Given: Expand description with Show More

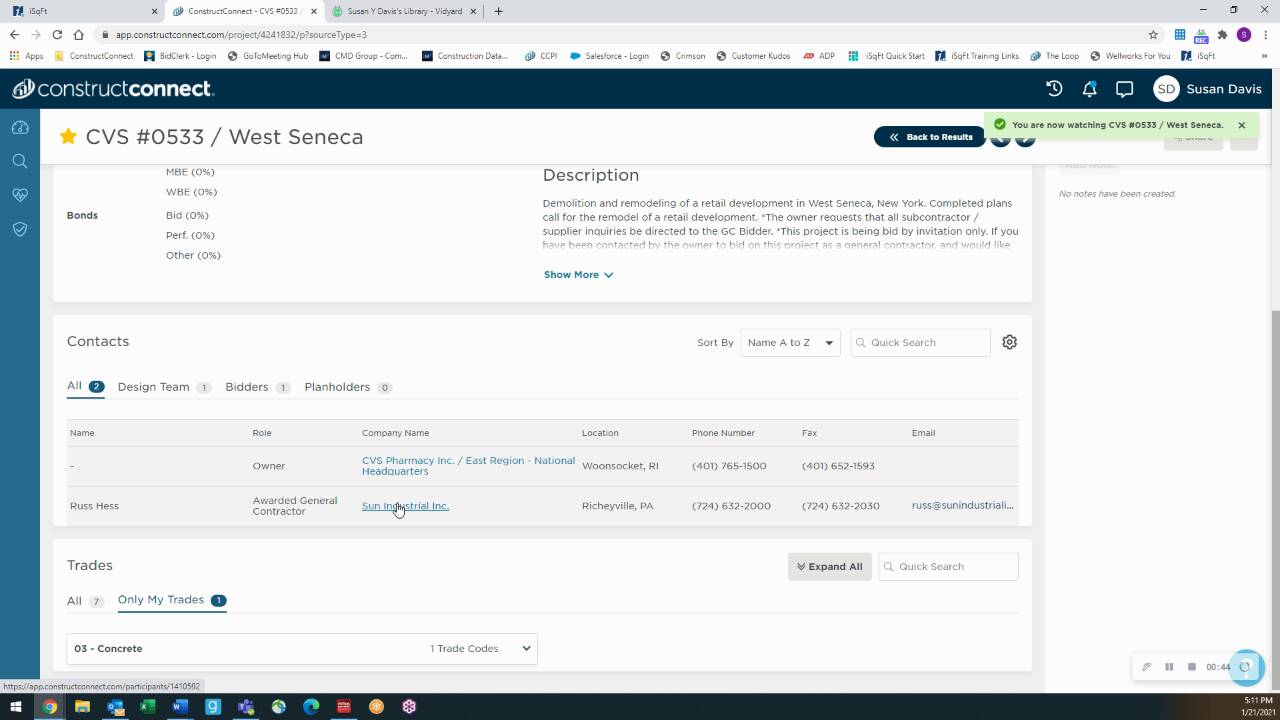Looking at the screenshot, I should [578, 274].
